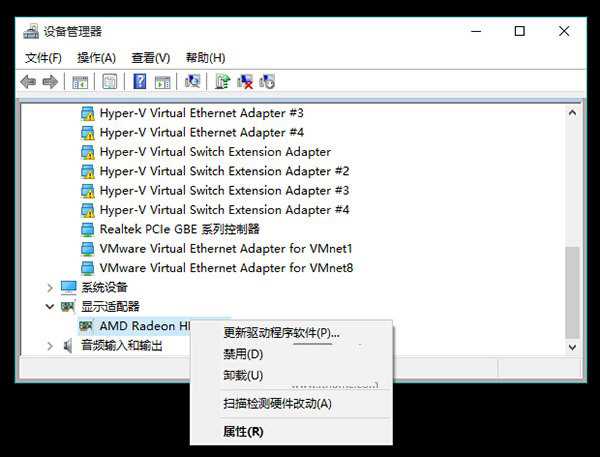The height and width of the screenshot is (457, 600).
Task: Collapse the 显示适配器 node
Action: coord(50,307)
